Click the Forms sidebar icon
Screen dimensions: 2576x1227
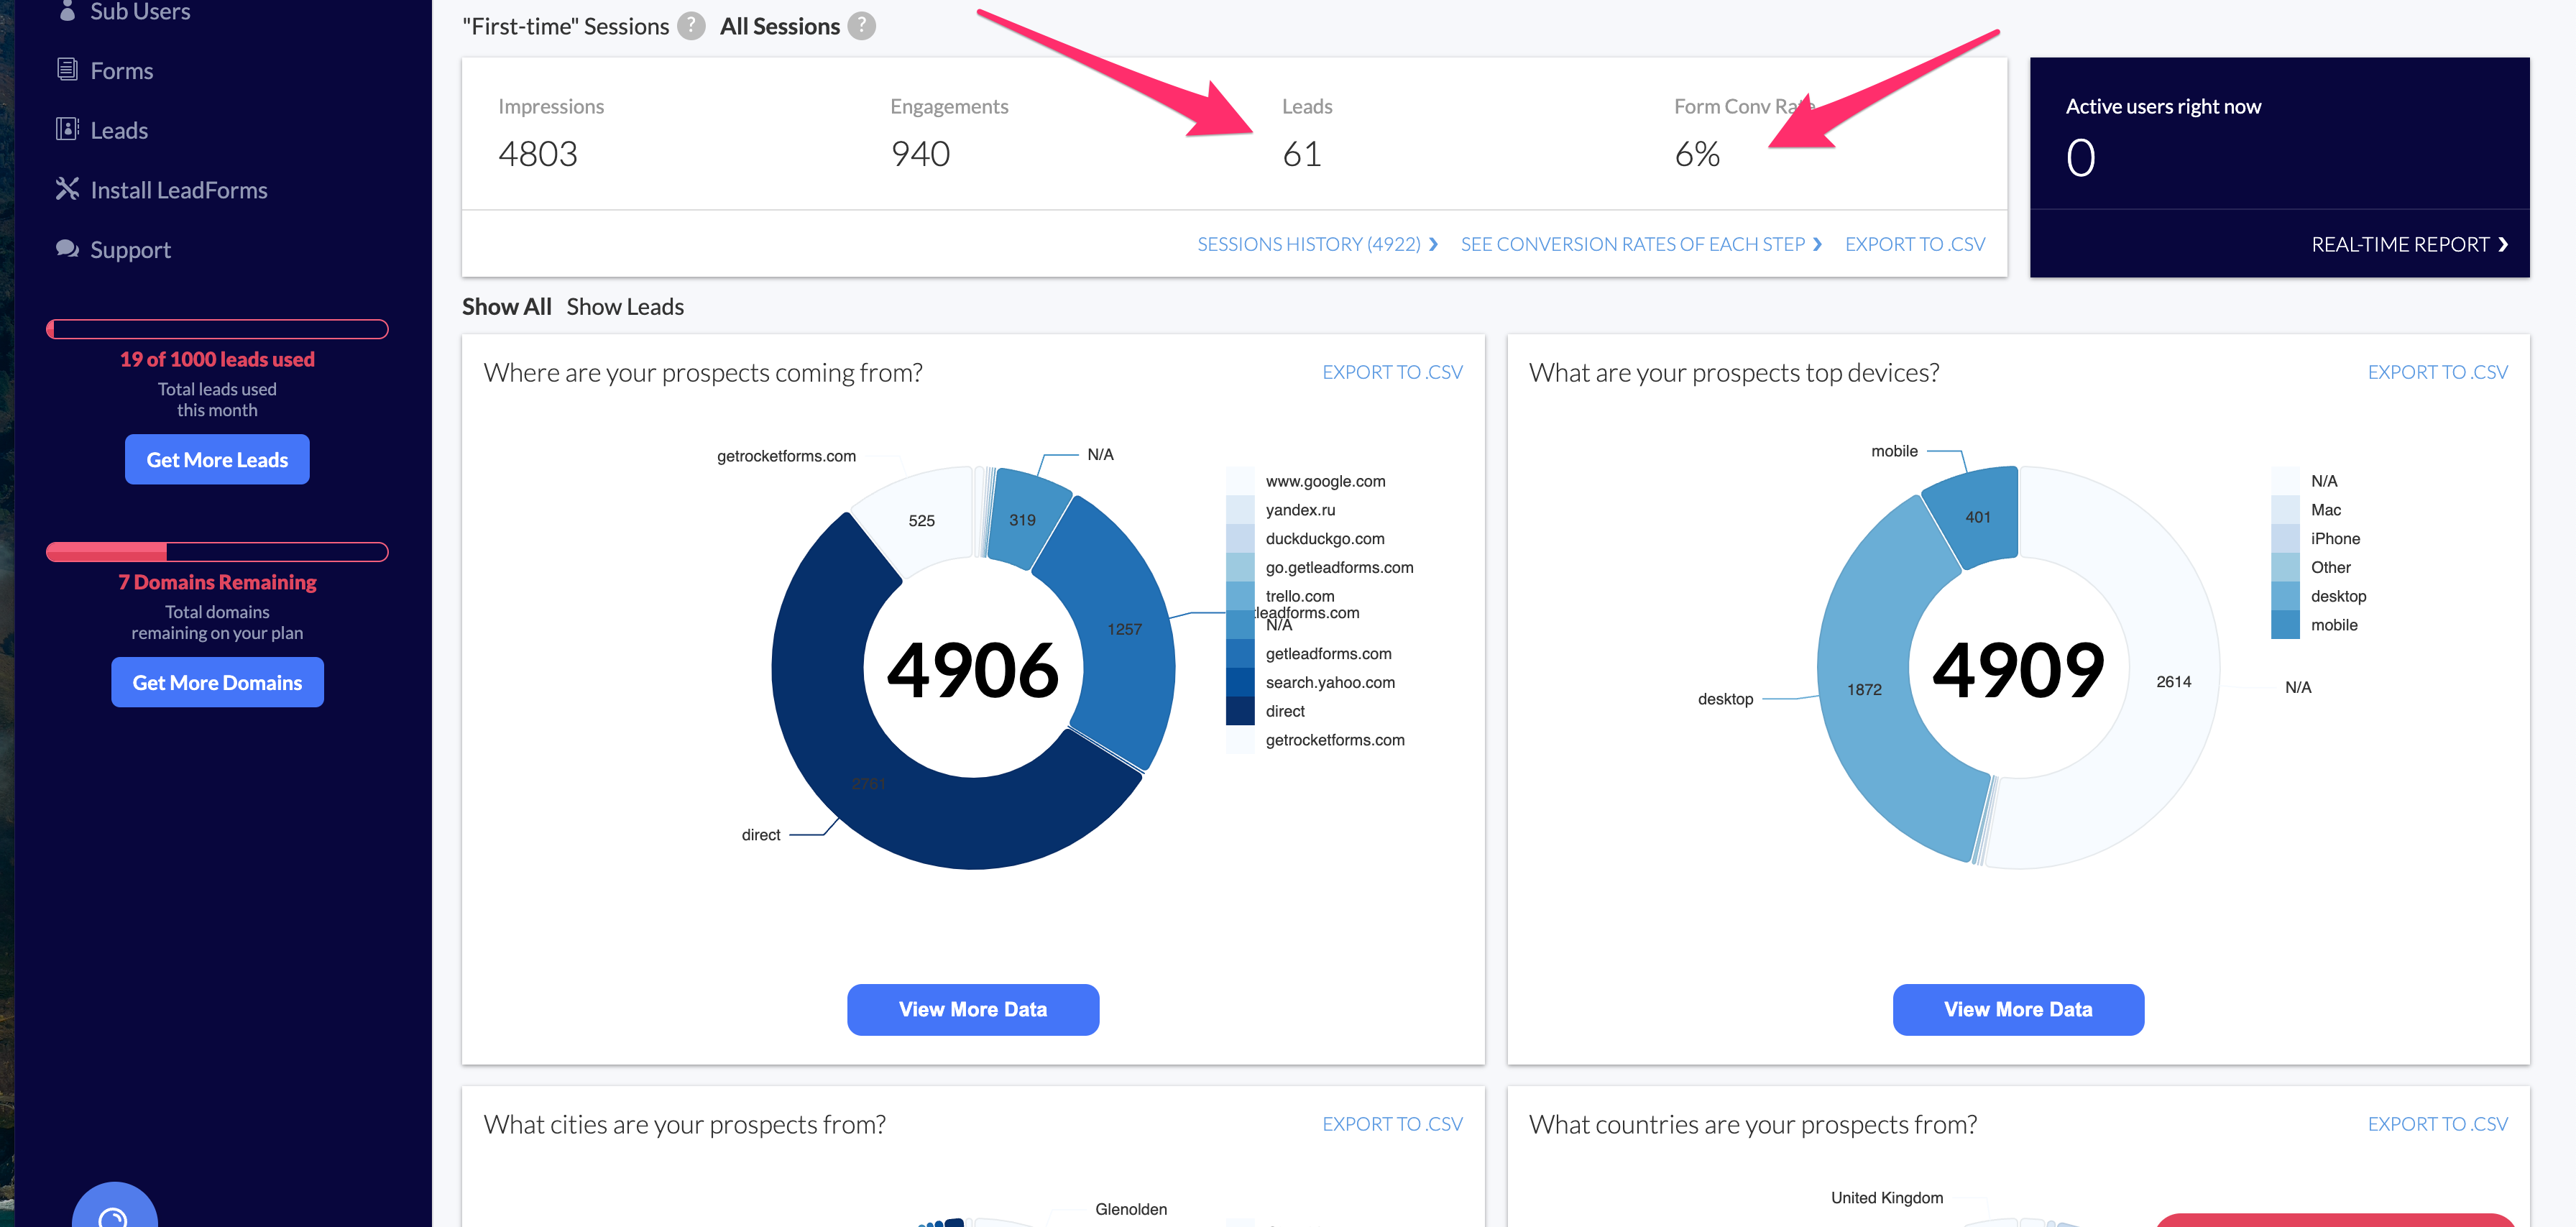click(x=67, y=70)
